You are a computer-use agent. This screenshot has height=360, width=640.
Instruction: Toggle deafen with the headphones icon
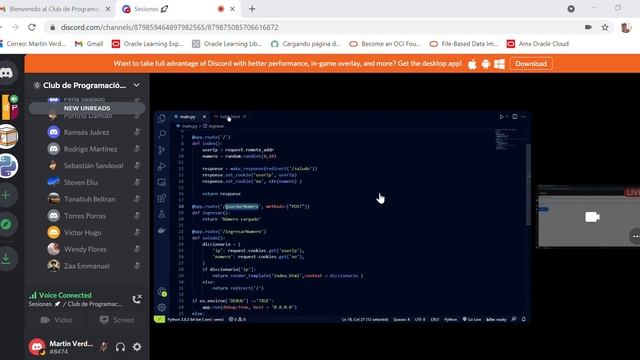[x=120, y=347]
